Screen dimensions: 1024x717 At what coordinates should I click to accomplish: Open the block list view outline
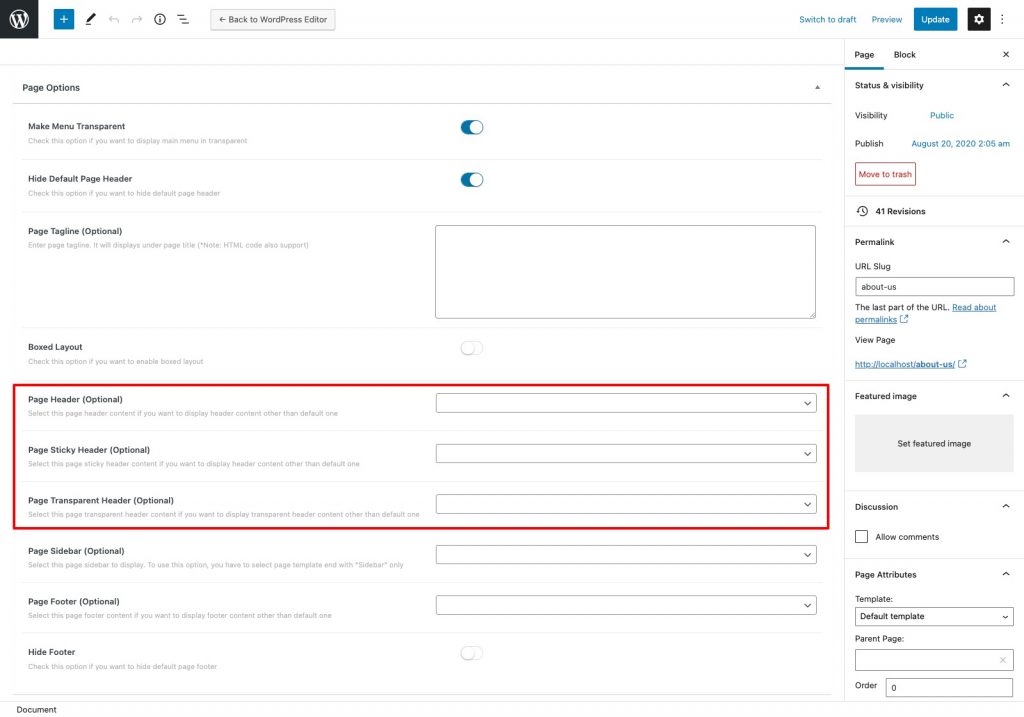(x=182, y=18)
